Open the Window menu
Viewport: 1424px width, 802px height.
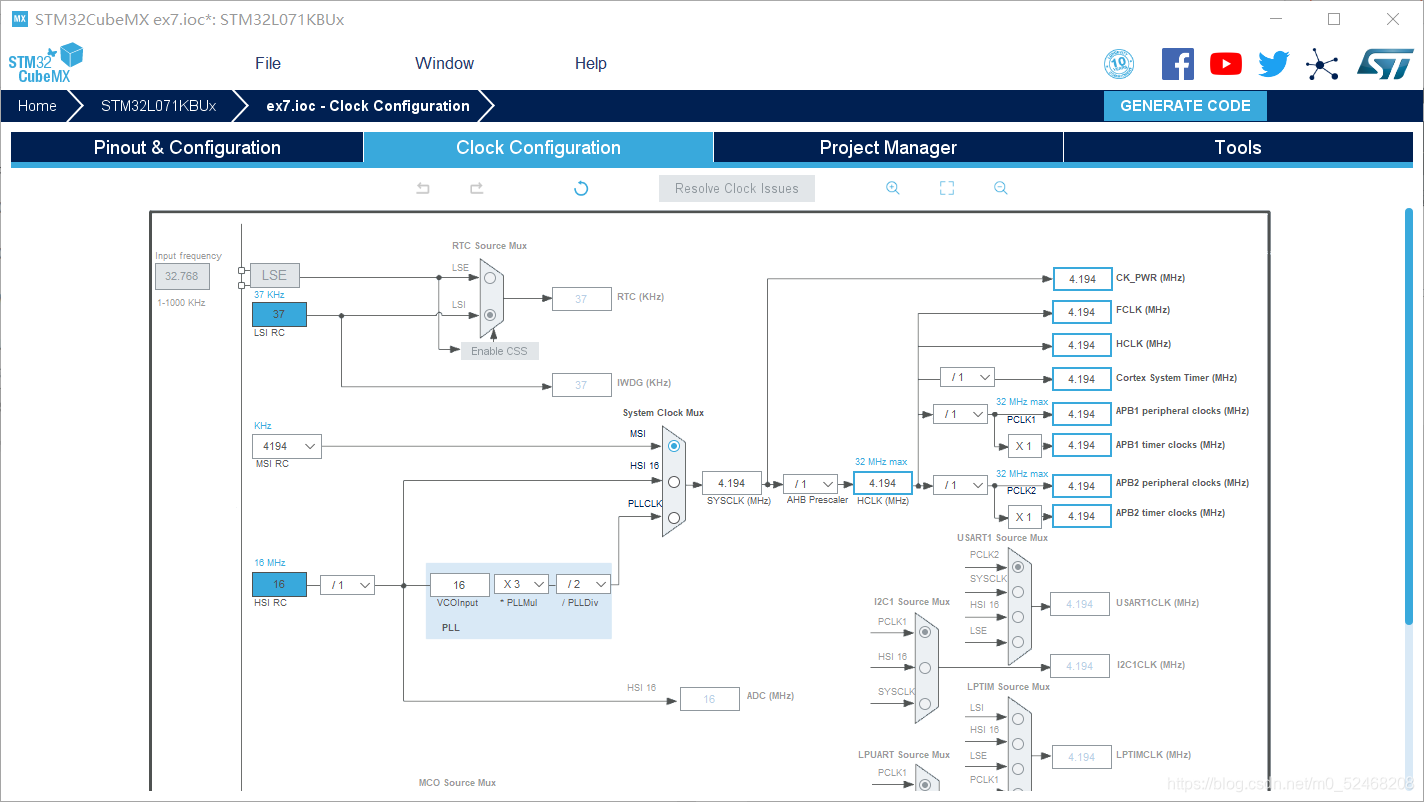[x=444, y=63]
